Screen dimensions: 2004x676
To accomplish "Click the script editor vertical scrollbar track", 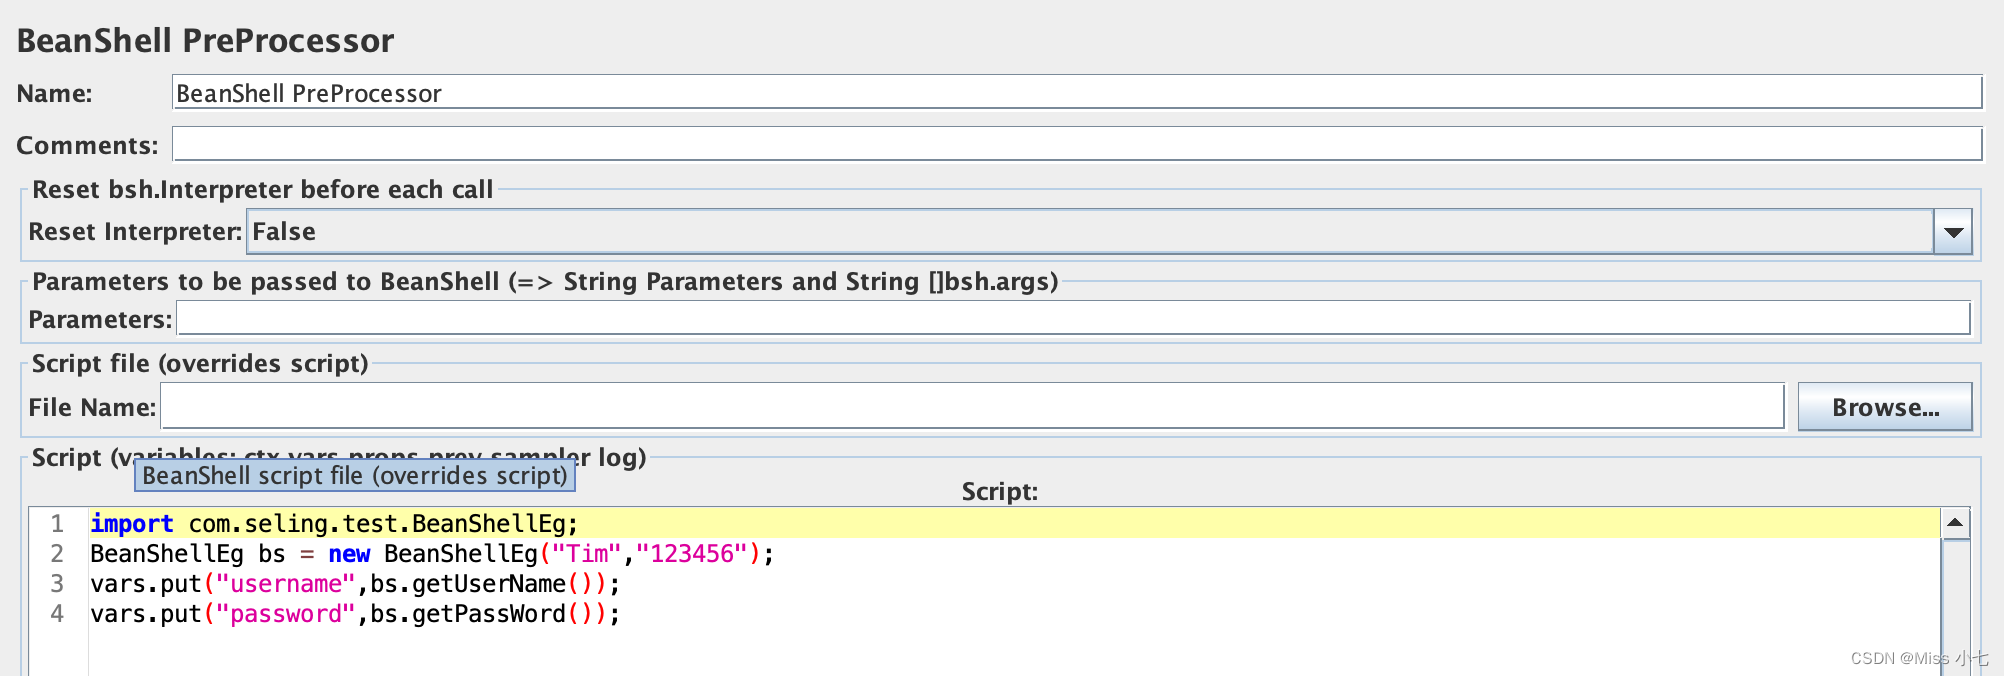I will tap(1955, 607).
